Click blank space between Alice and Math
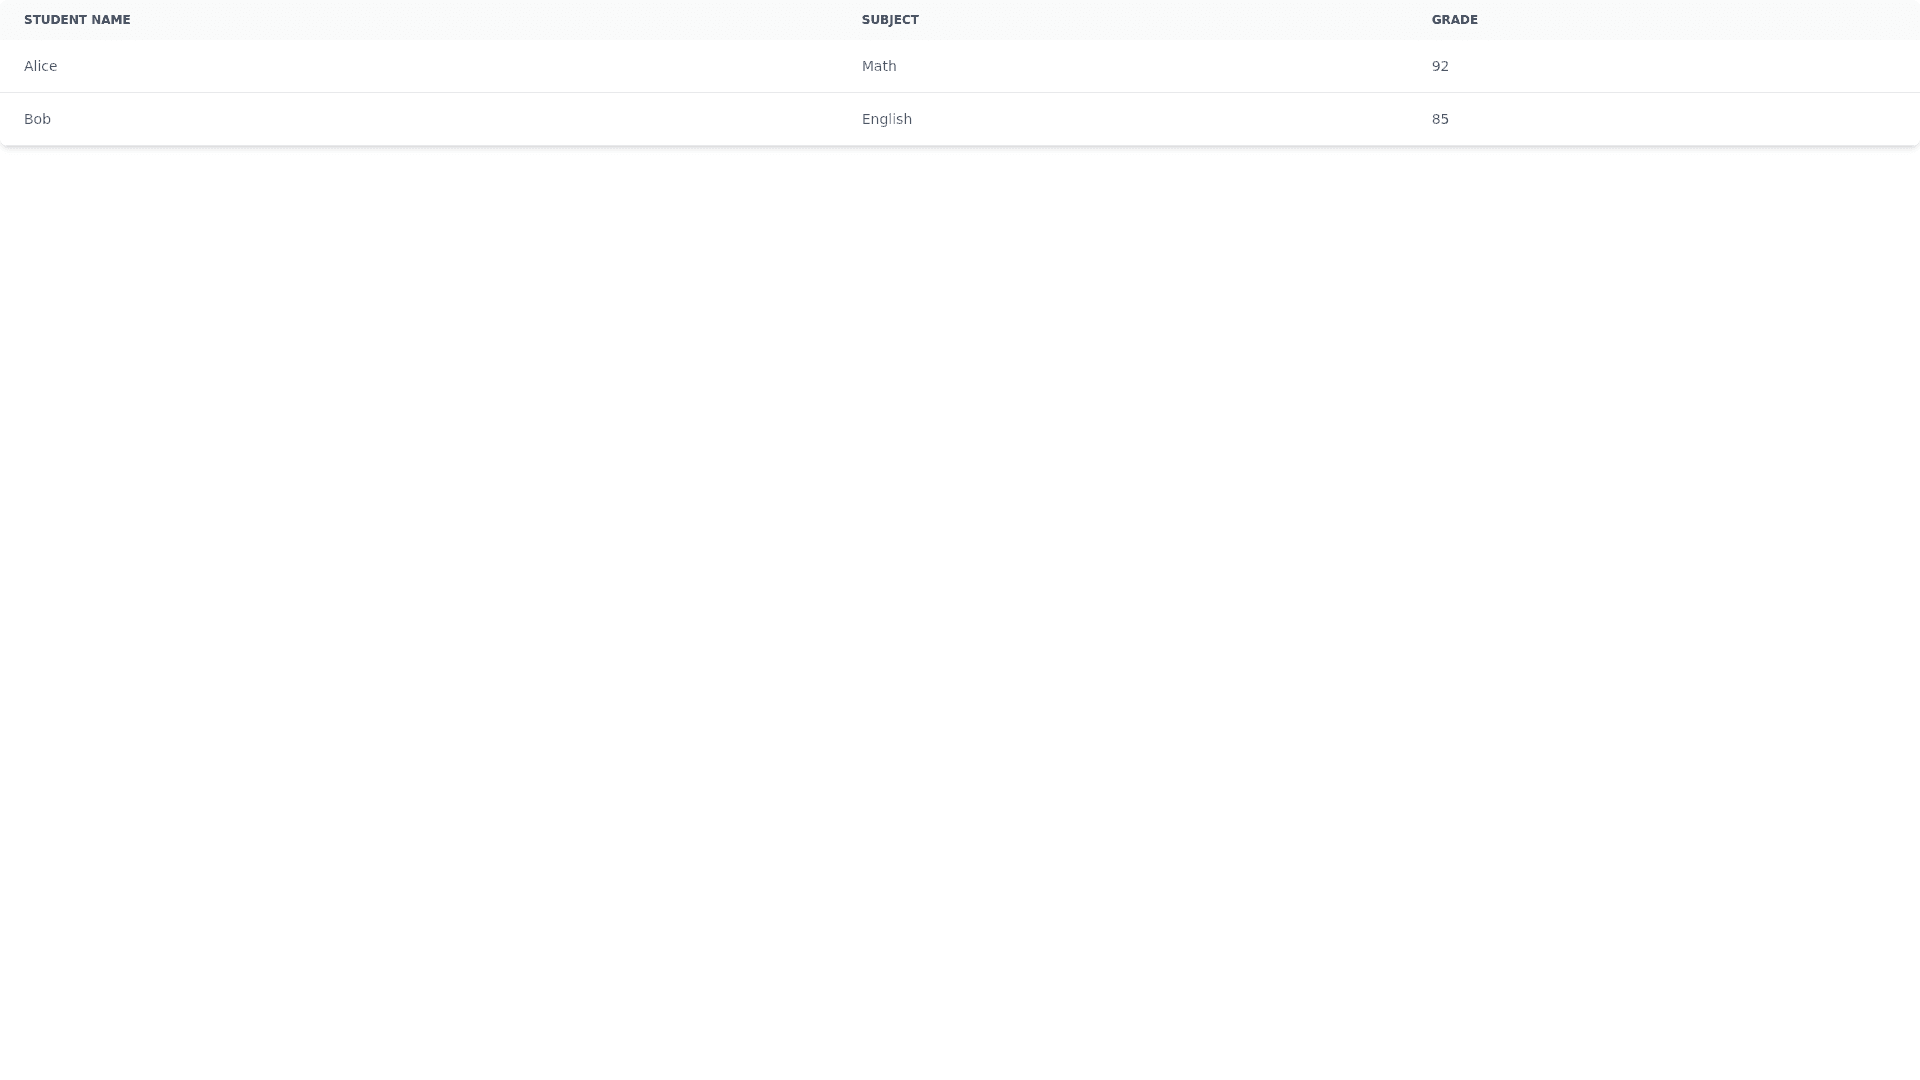This screenshot has height=1080, width=1920. pos(450,66)
